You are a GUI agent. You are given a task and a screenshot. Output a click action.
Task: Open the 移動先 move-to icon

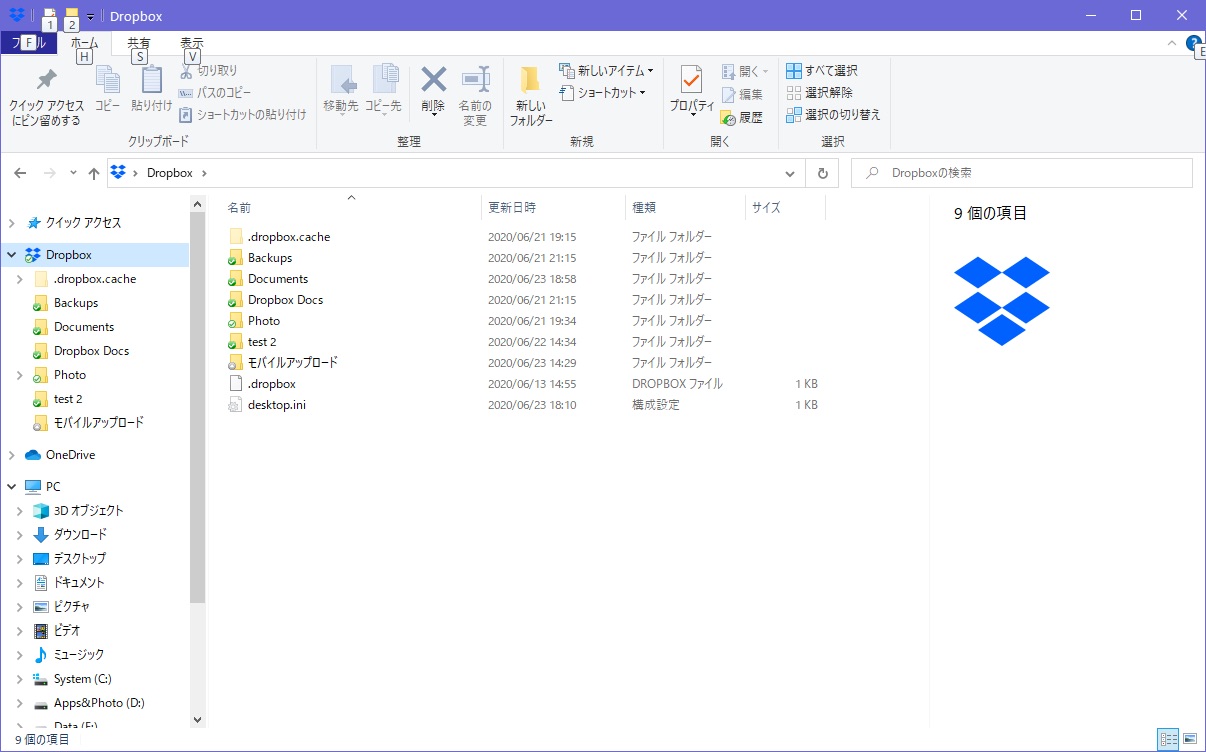click(x=341, y=80)
